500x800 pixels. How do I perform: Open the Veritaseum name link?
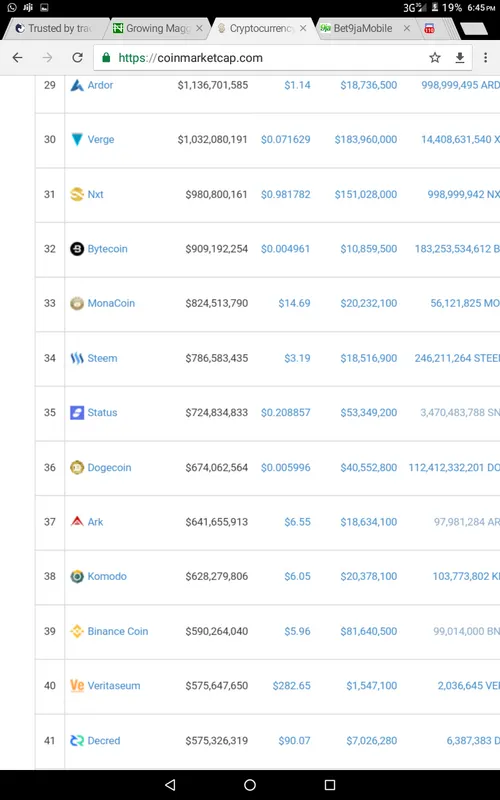[x=114, y=686]
